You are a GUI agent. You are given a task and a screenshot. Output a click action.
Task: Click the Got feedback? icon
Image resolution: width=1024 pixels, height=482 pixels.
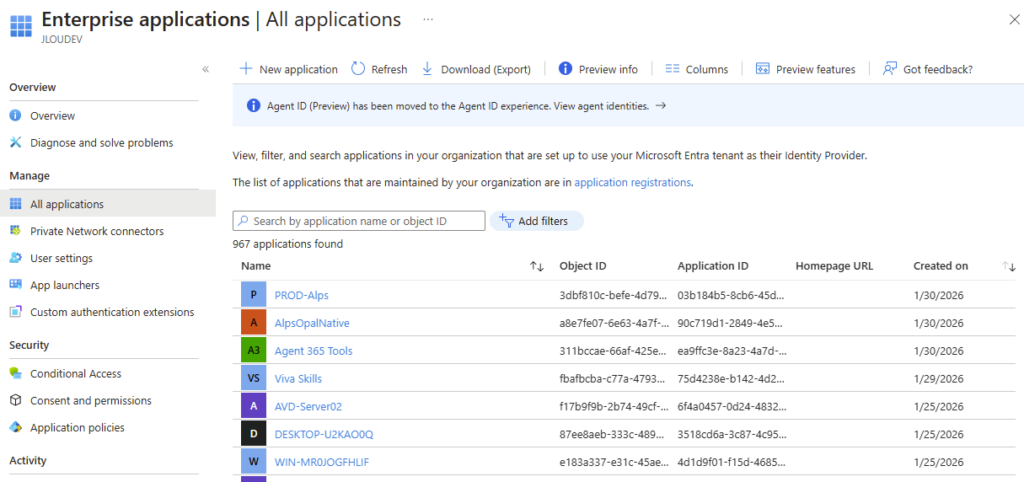(890, 69)
